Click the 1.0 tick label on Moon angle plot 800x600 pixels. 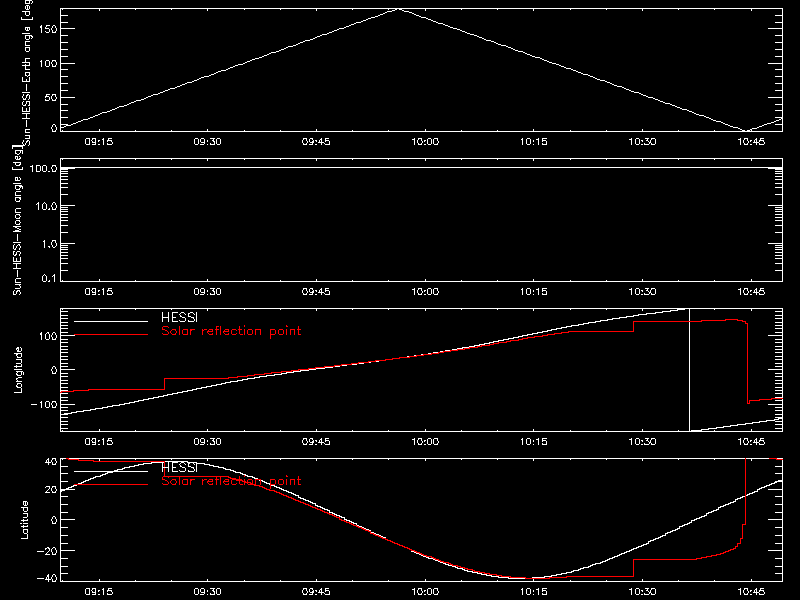tap(49, 244)
